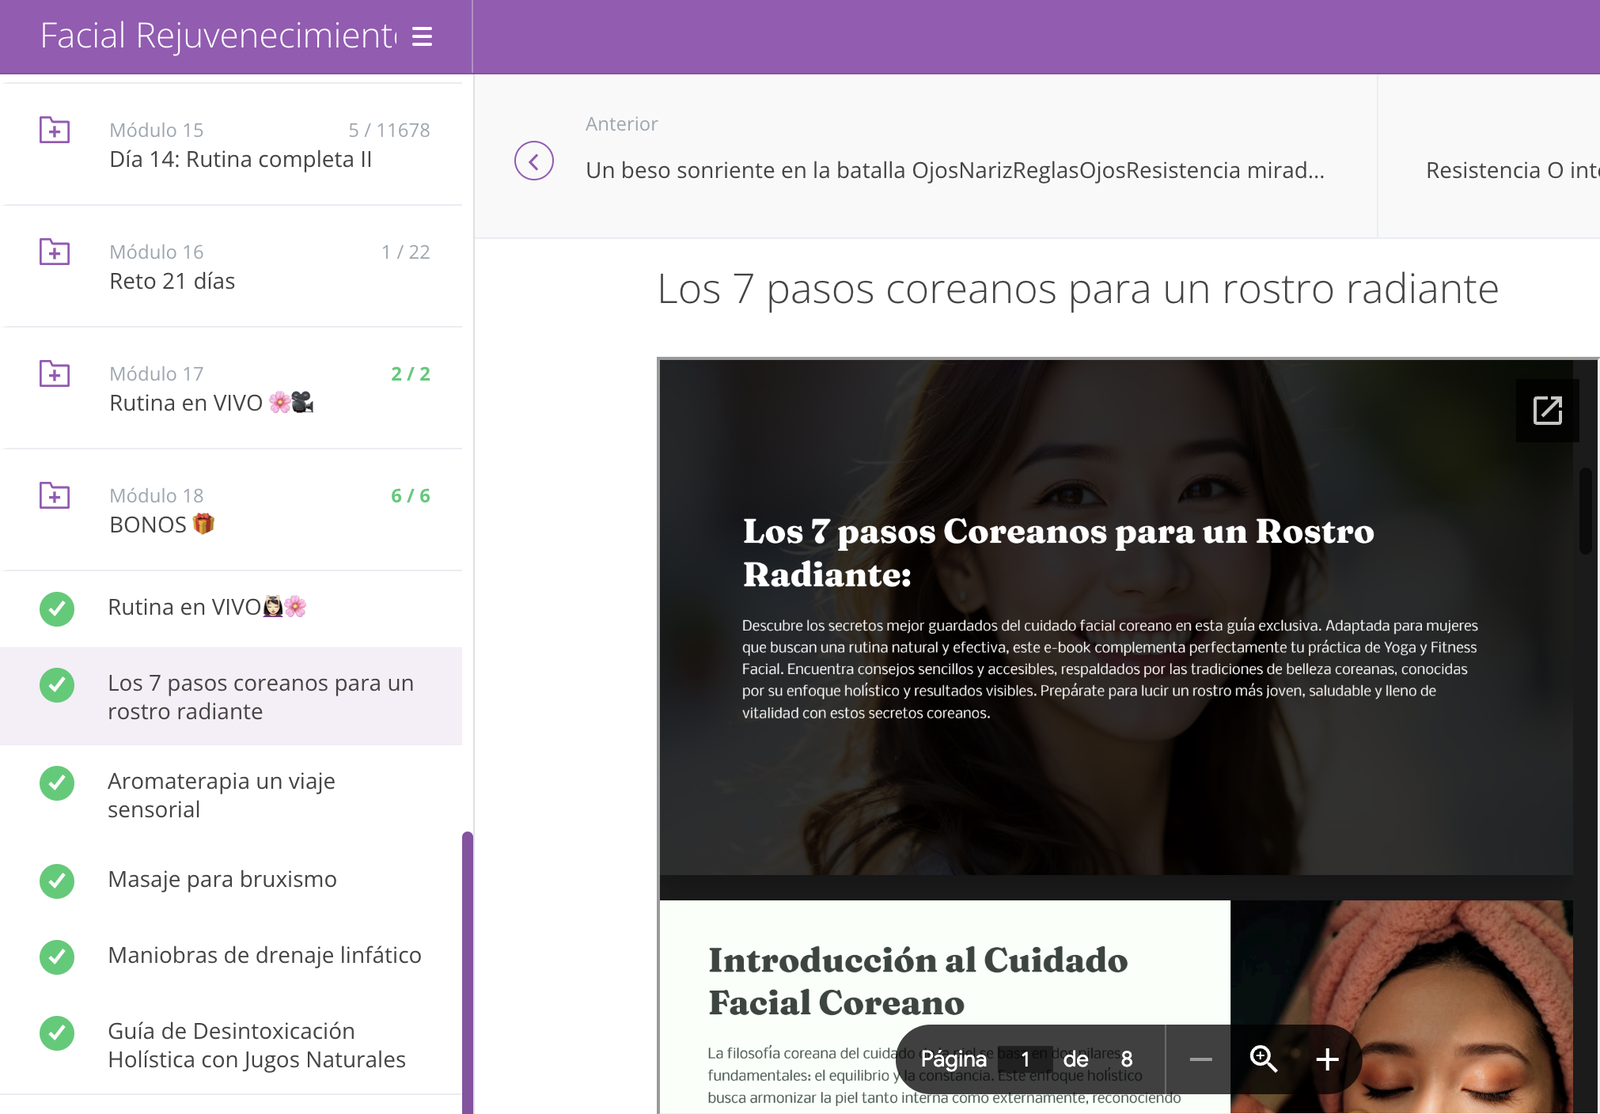Click the magnifier reset-zoom icon
This screenshot has height=1114, width=1600.
1263,1059
